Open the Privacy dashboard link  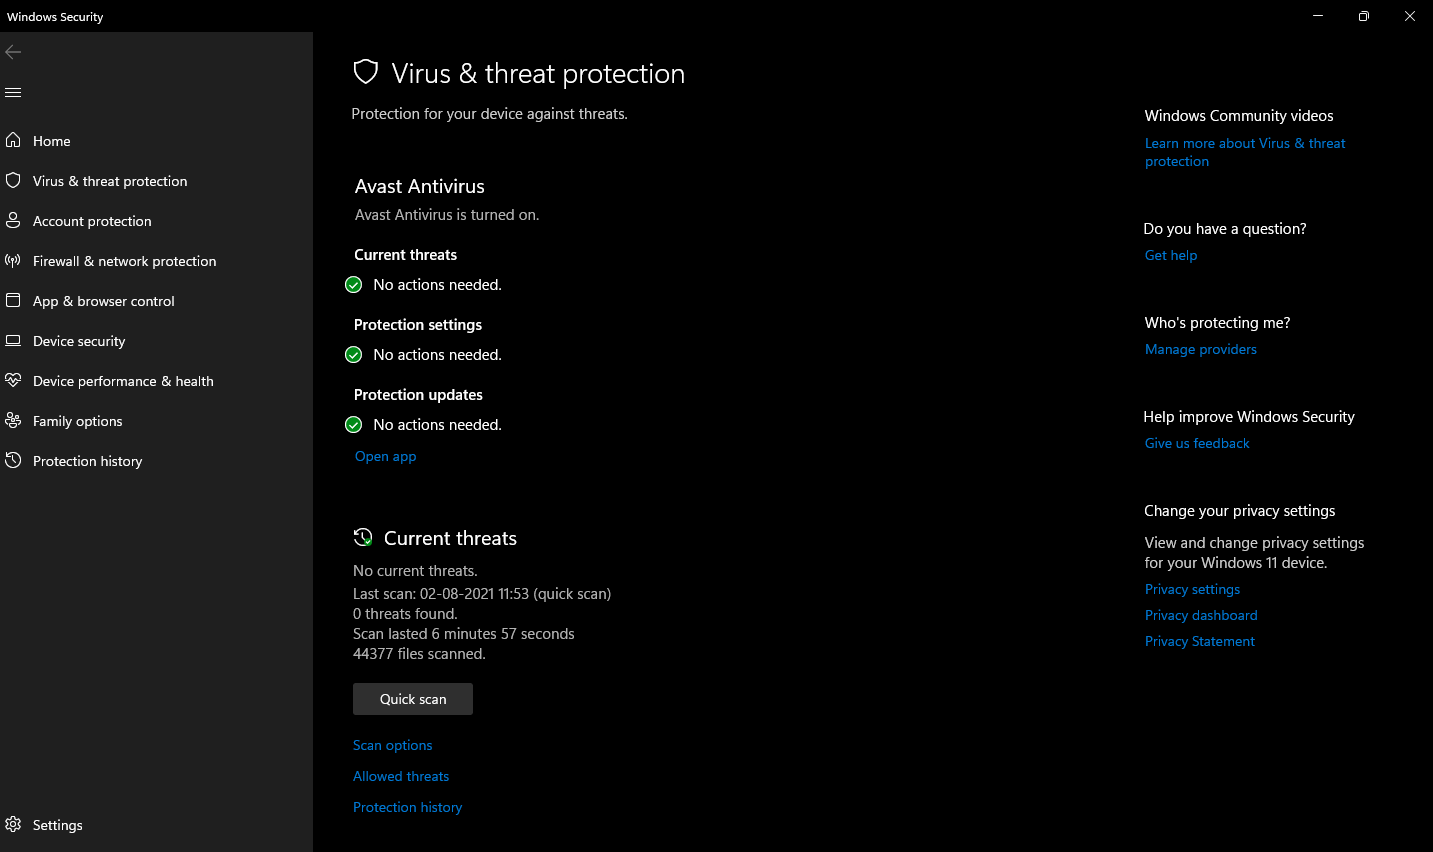coord(1201,615)
